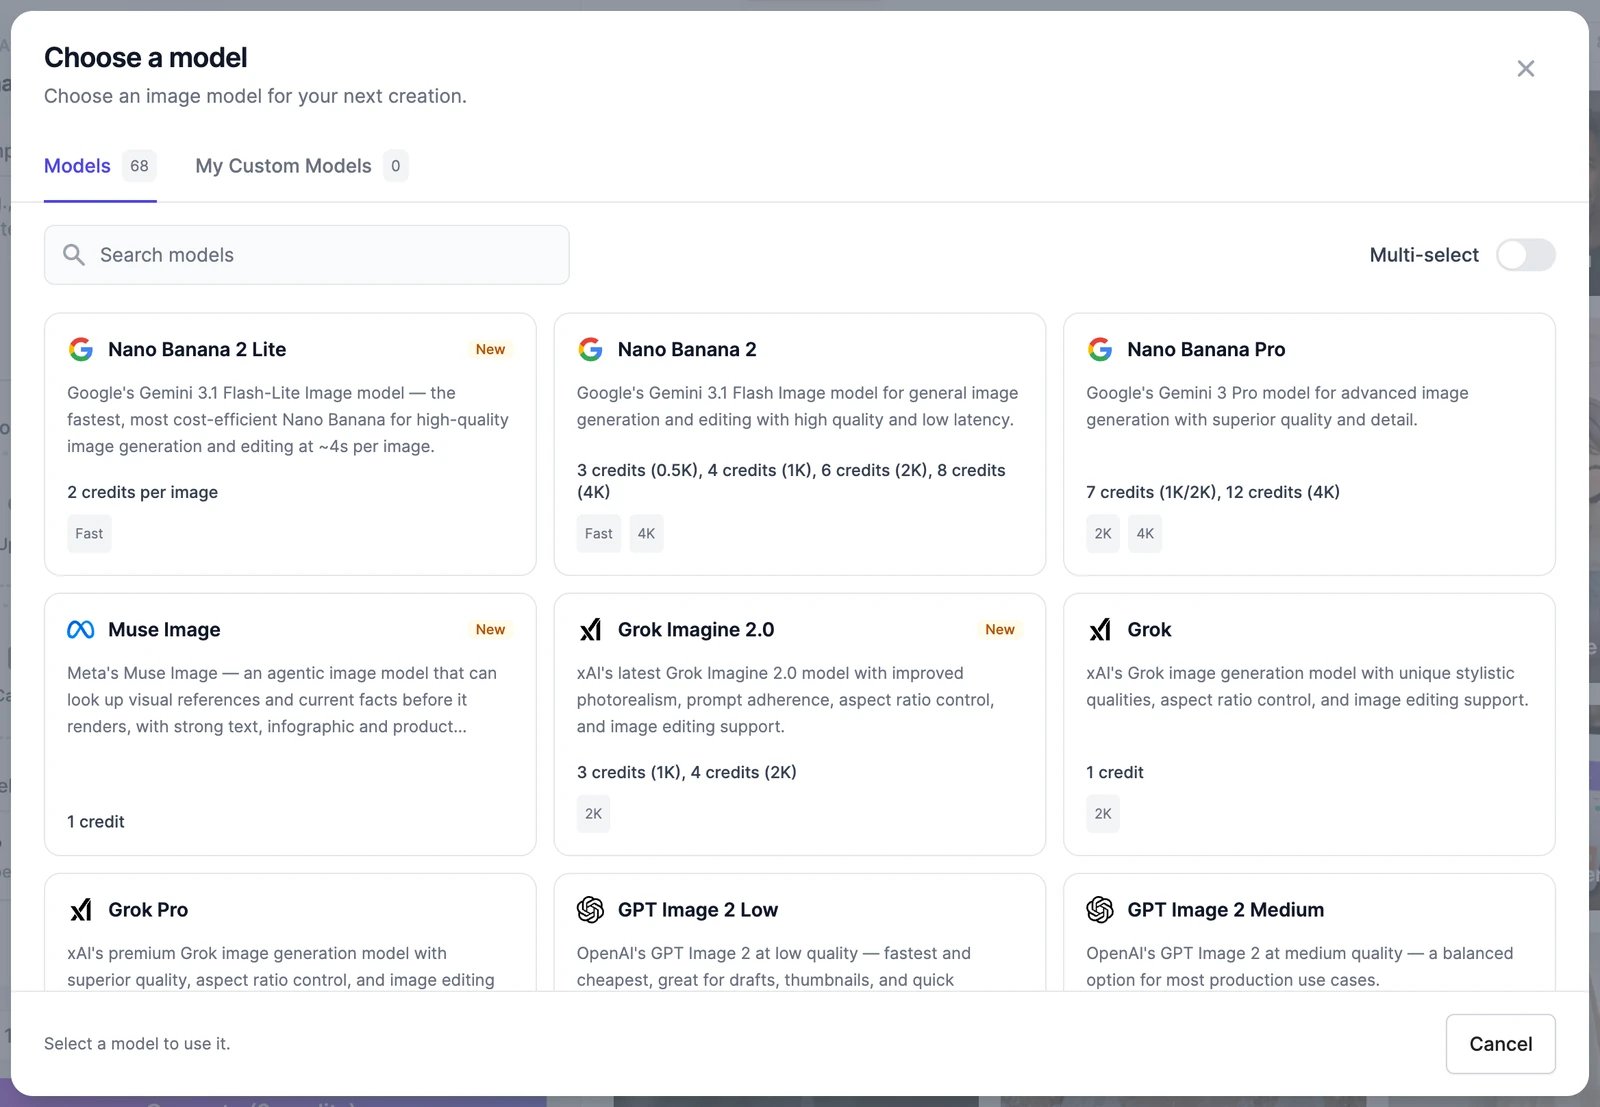Image resolution: width=1600 pixels, height=1107 pixels.
Task: Focus the Search models field
Action: point(307,255)
